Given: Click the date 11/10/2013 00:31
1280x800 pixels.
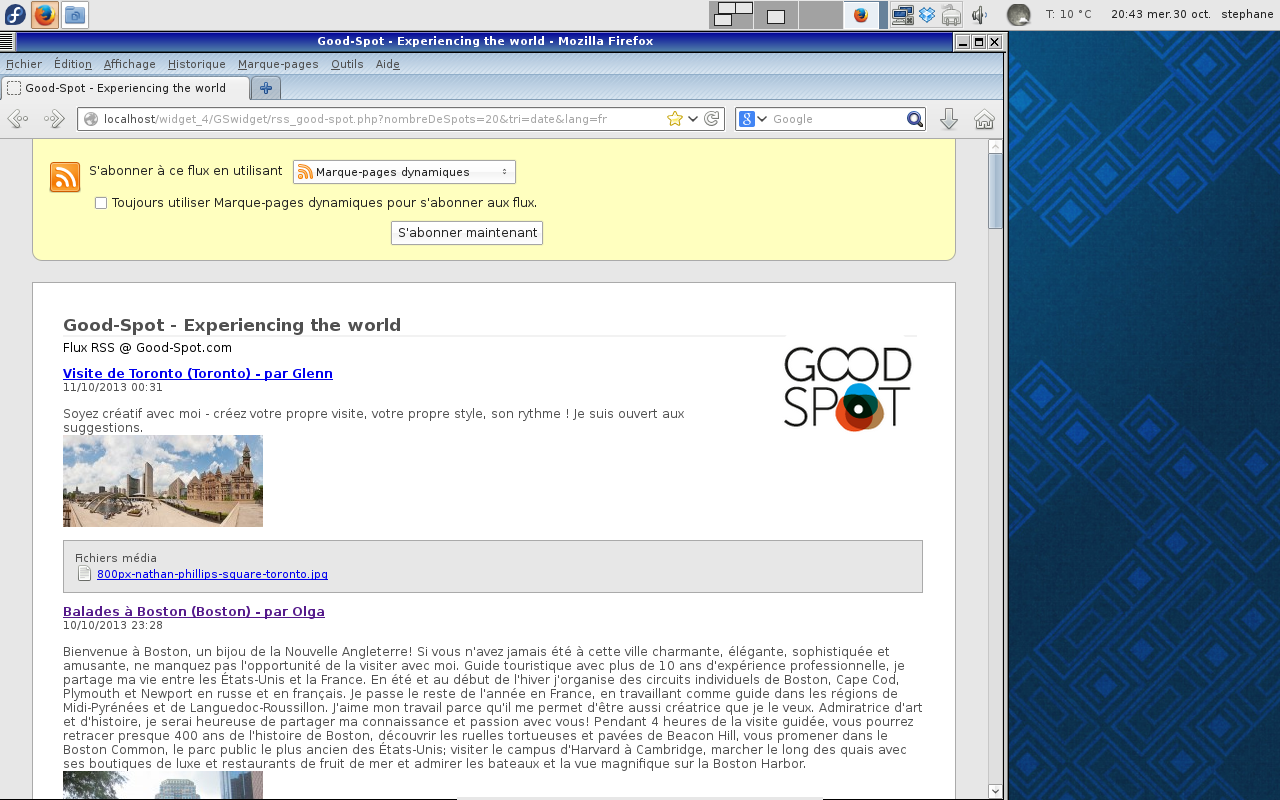Looking at the screenshot, I should point(113,387).
